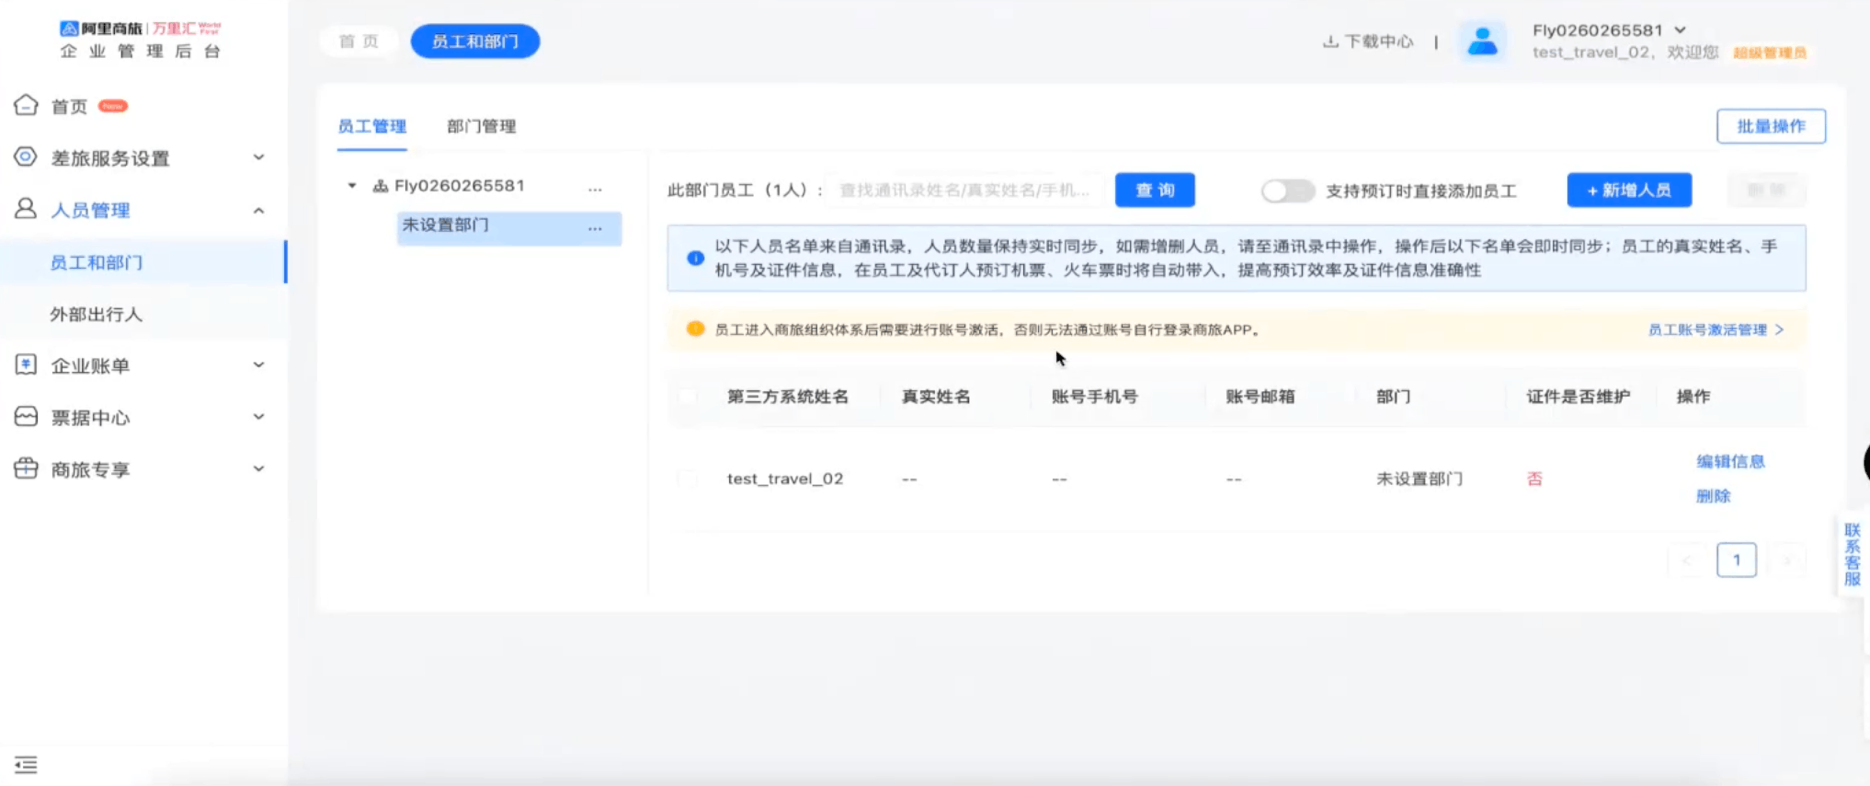
Task: Collapse sidebar using bottom menu icon
Action: click(26, 765)
